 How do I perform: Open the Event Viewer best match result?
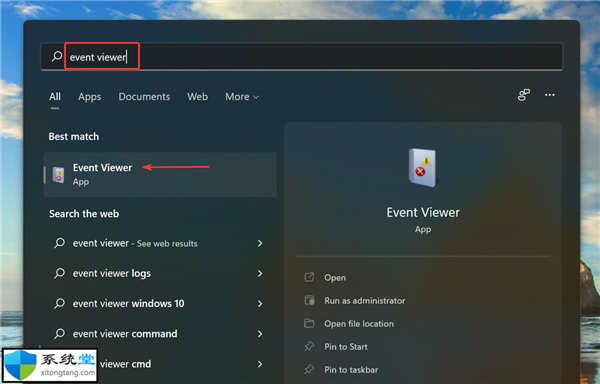click(160, 174)
